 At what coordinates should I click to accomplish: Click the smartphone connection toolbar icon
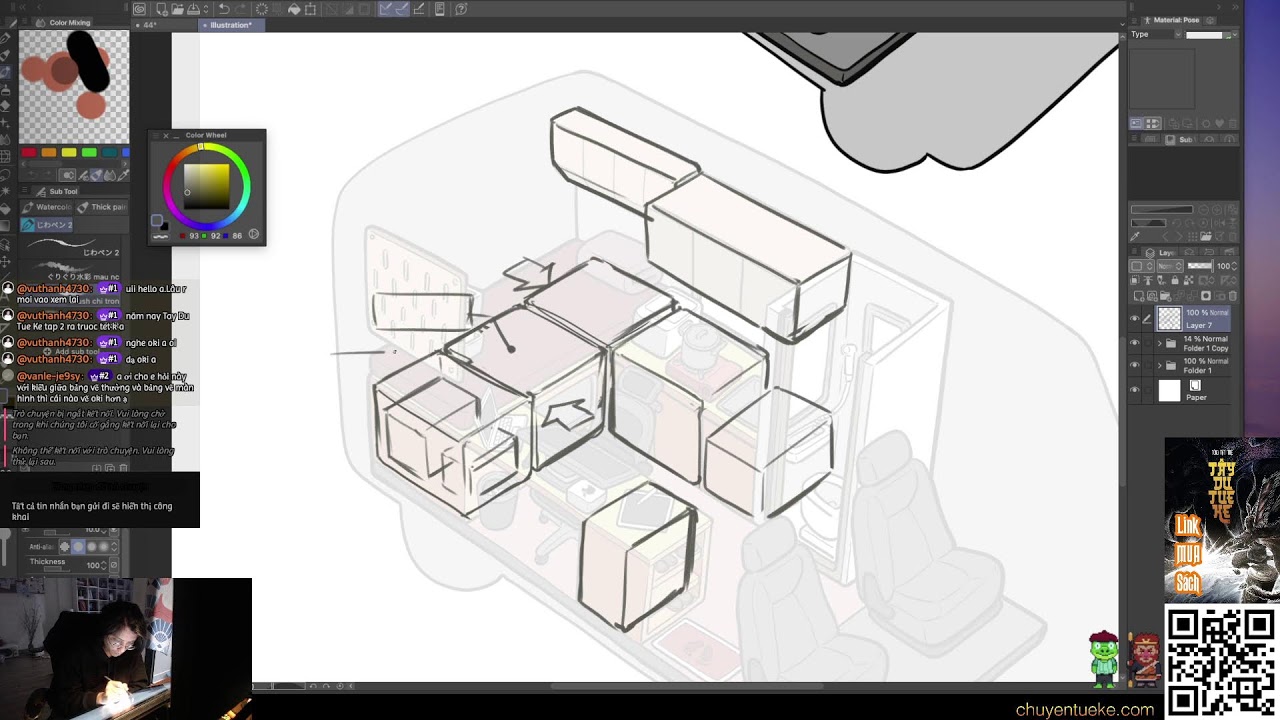click(x=440, y=9)
